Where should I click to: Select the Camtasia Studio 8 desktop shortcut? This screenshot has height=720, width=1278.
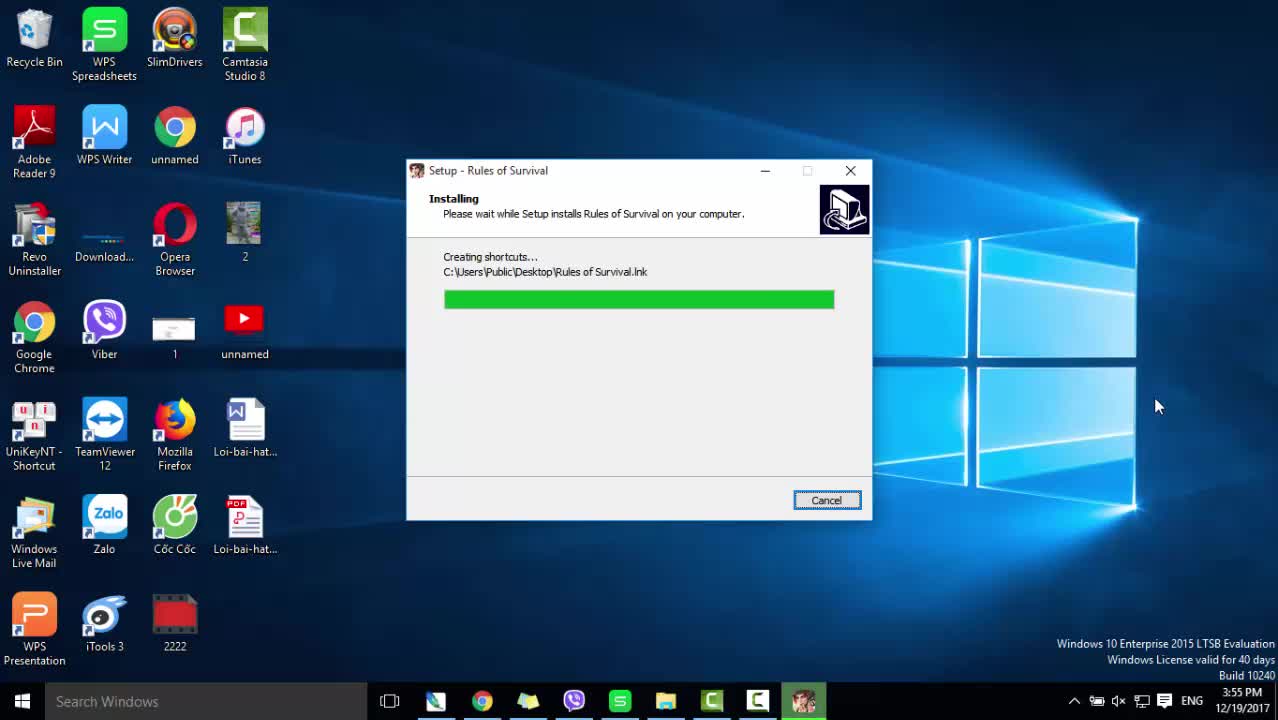[x=245, y=45]
